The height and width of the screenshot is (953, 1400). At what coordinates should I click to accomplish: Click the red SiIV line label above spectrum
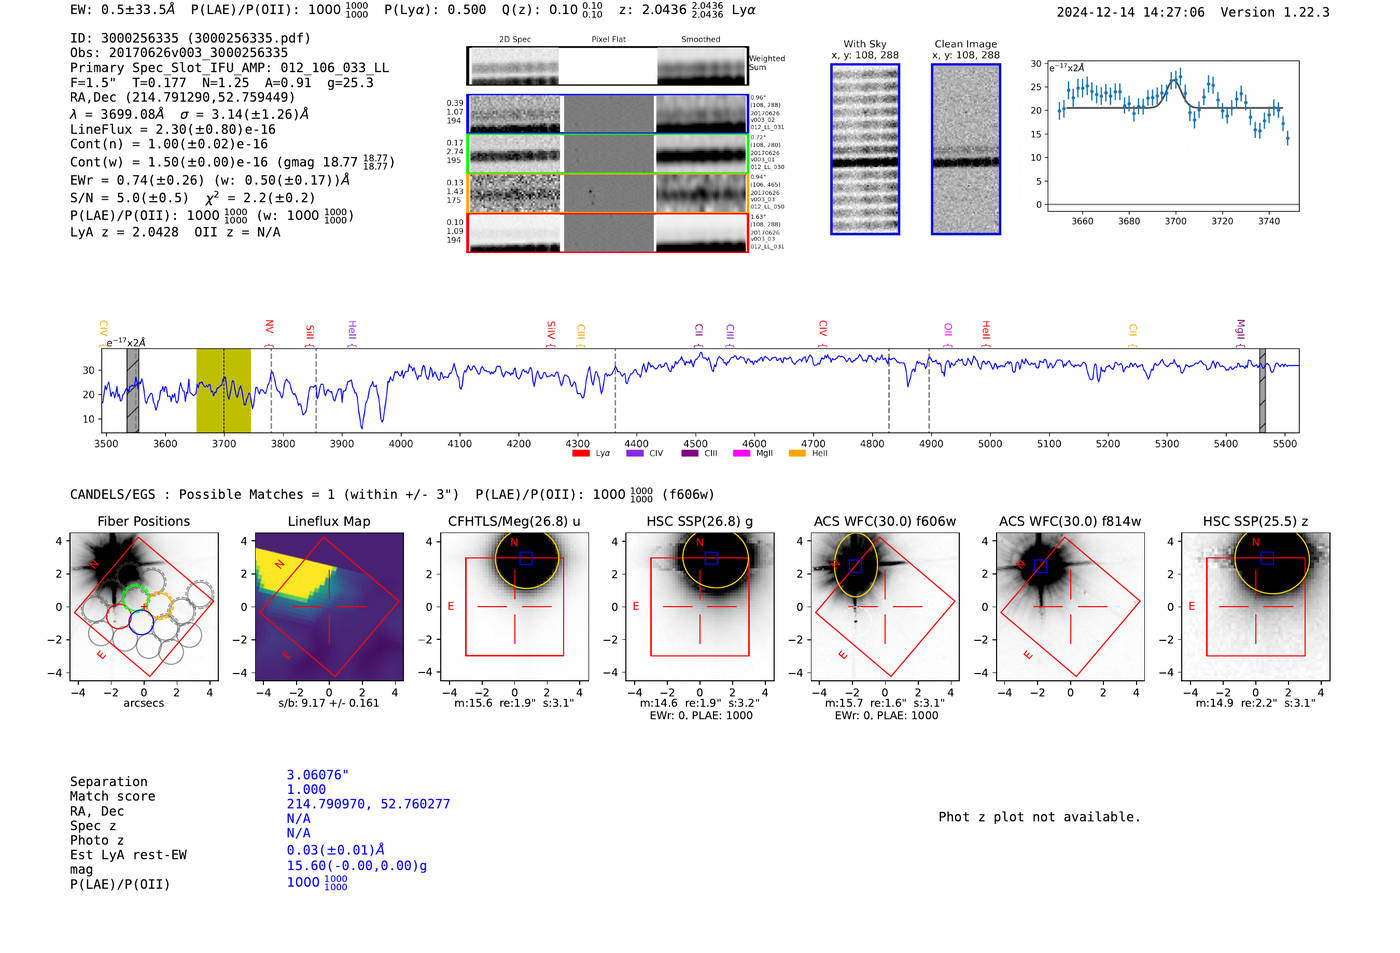point(551,329)
